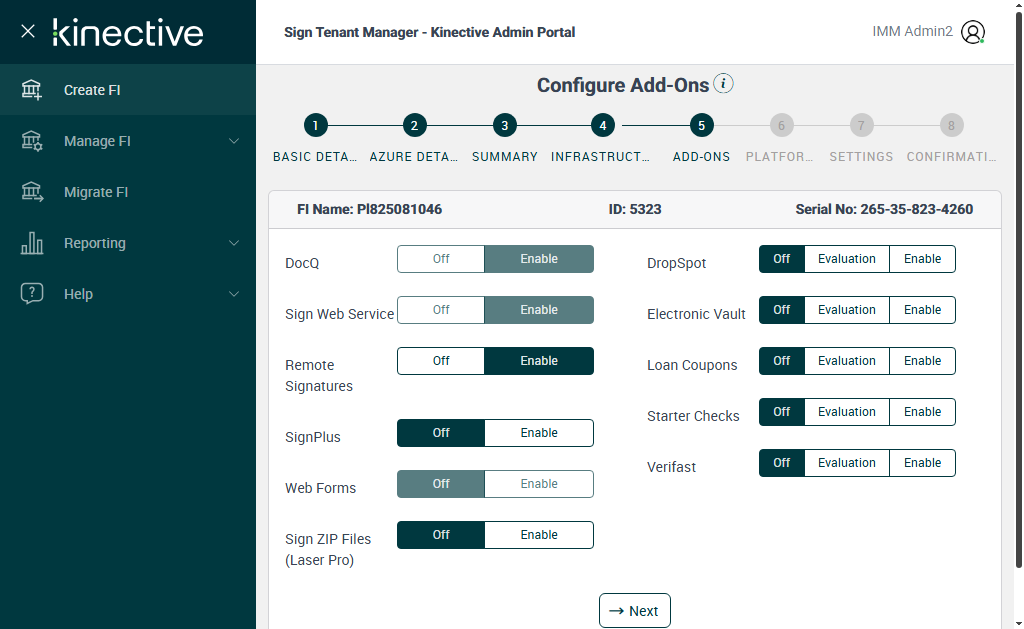Viewport: 1024px width, 629px height.
Task: Turn Remote Signatures Off
Action: click(441, 361)
